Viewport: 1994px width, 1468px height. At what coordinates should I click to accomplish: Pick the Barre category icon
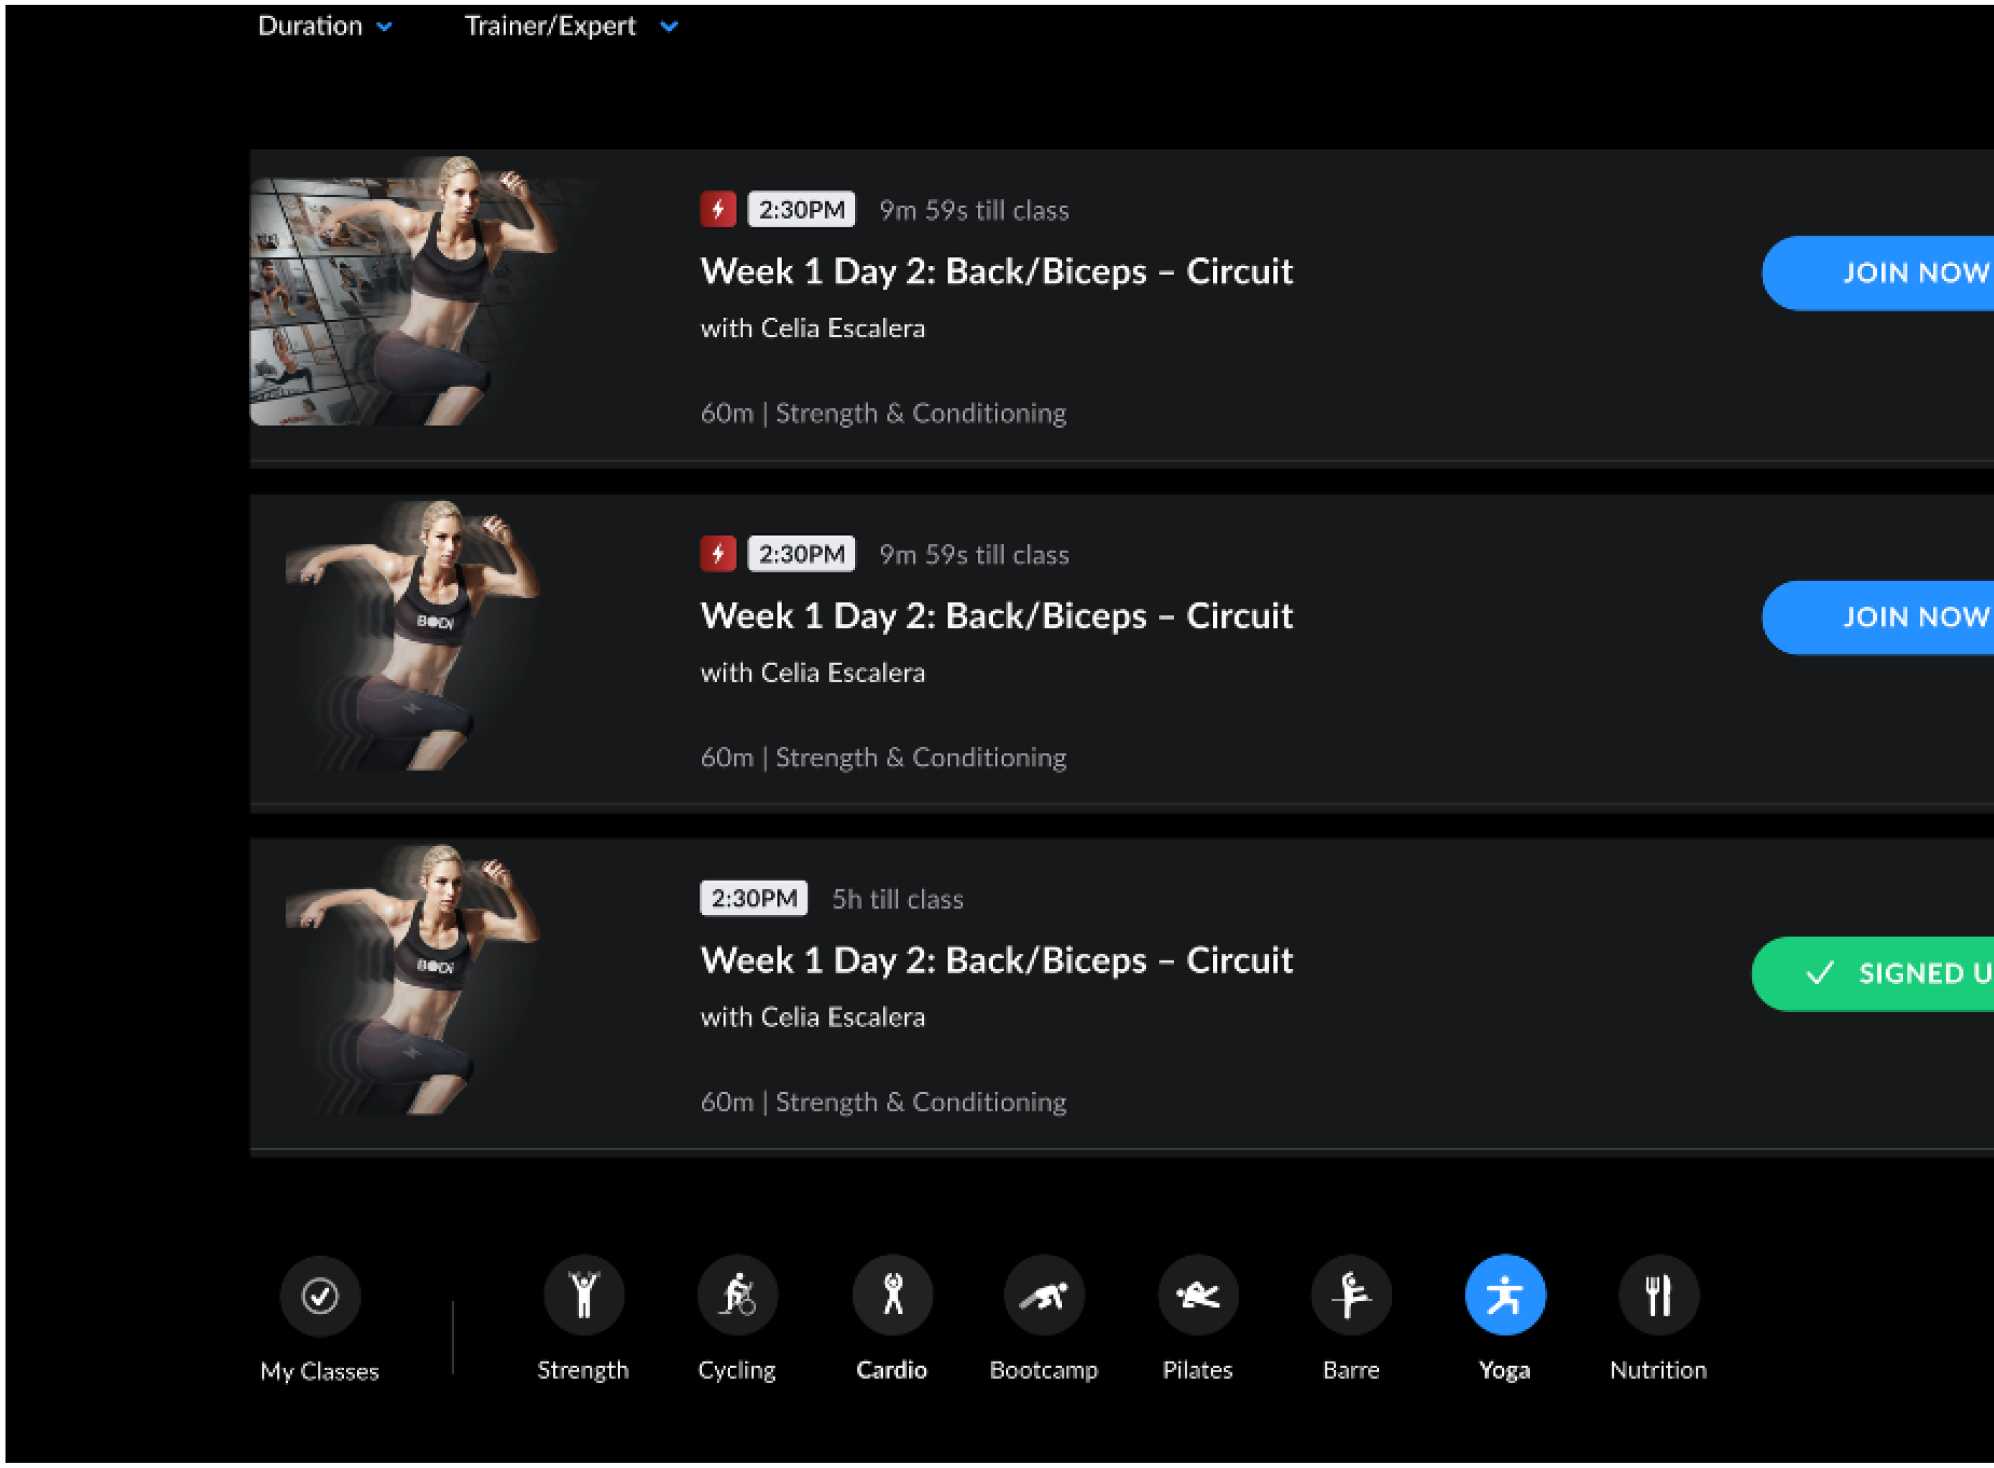(x=1351, y=1295)
